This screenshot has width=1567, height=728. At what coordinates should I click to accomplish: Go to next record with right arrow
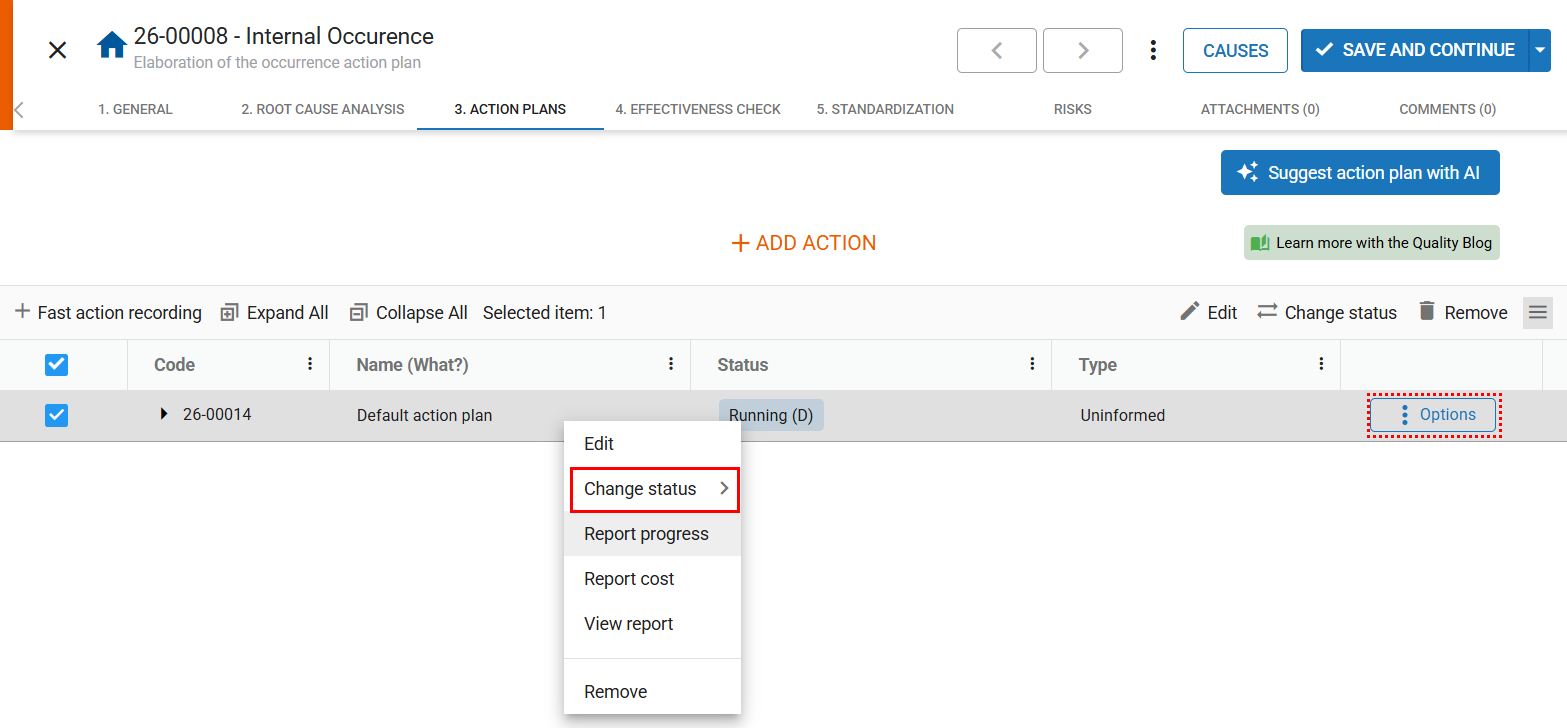[1082, 50]
